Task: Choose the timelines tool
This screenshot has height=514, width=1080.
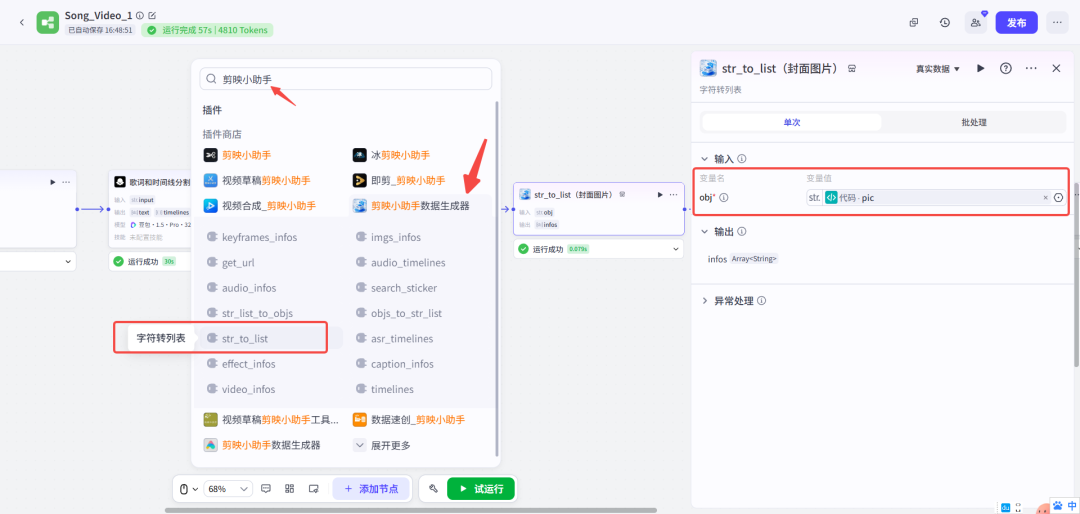Action: (x=384, y=389)
